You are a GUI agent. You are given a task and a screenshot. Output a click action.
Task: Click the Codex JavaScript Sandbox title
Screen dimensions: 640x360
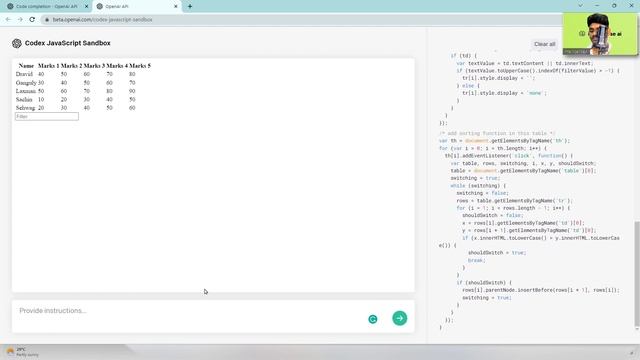coord(68,43)
